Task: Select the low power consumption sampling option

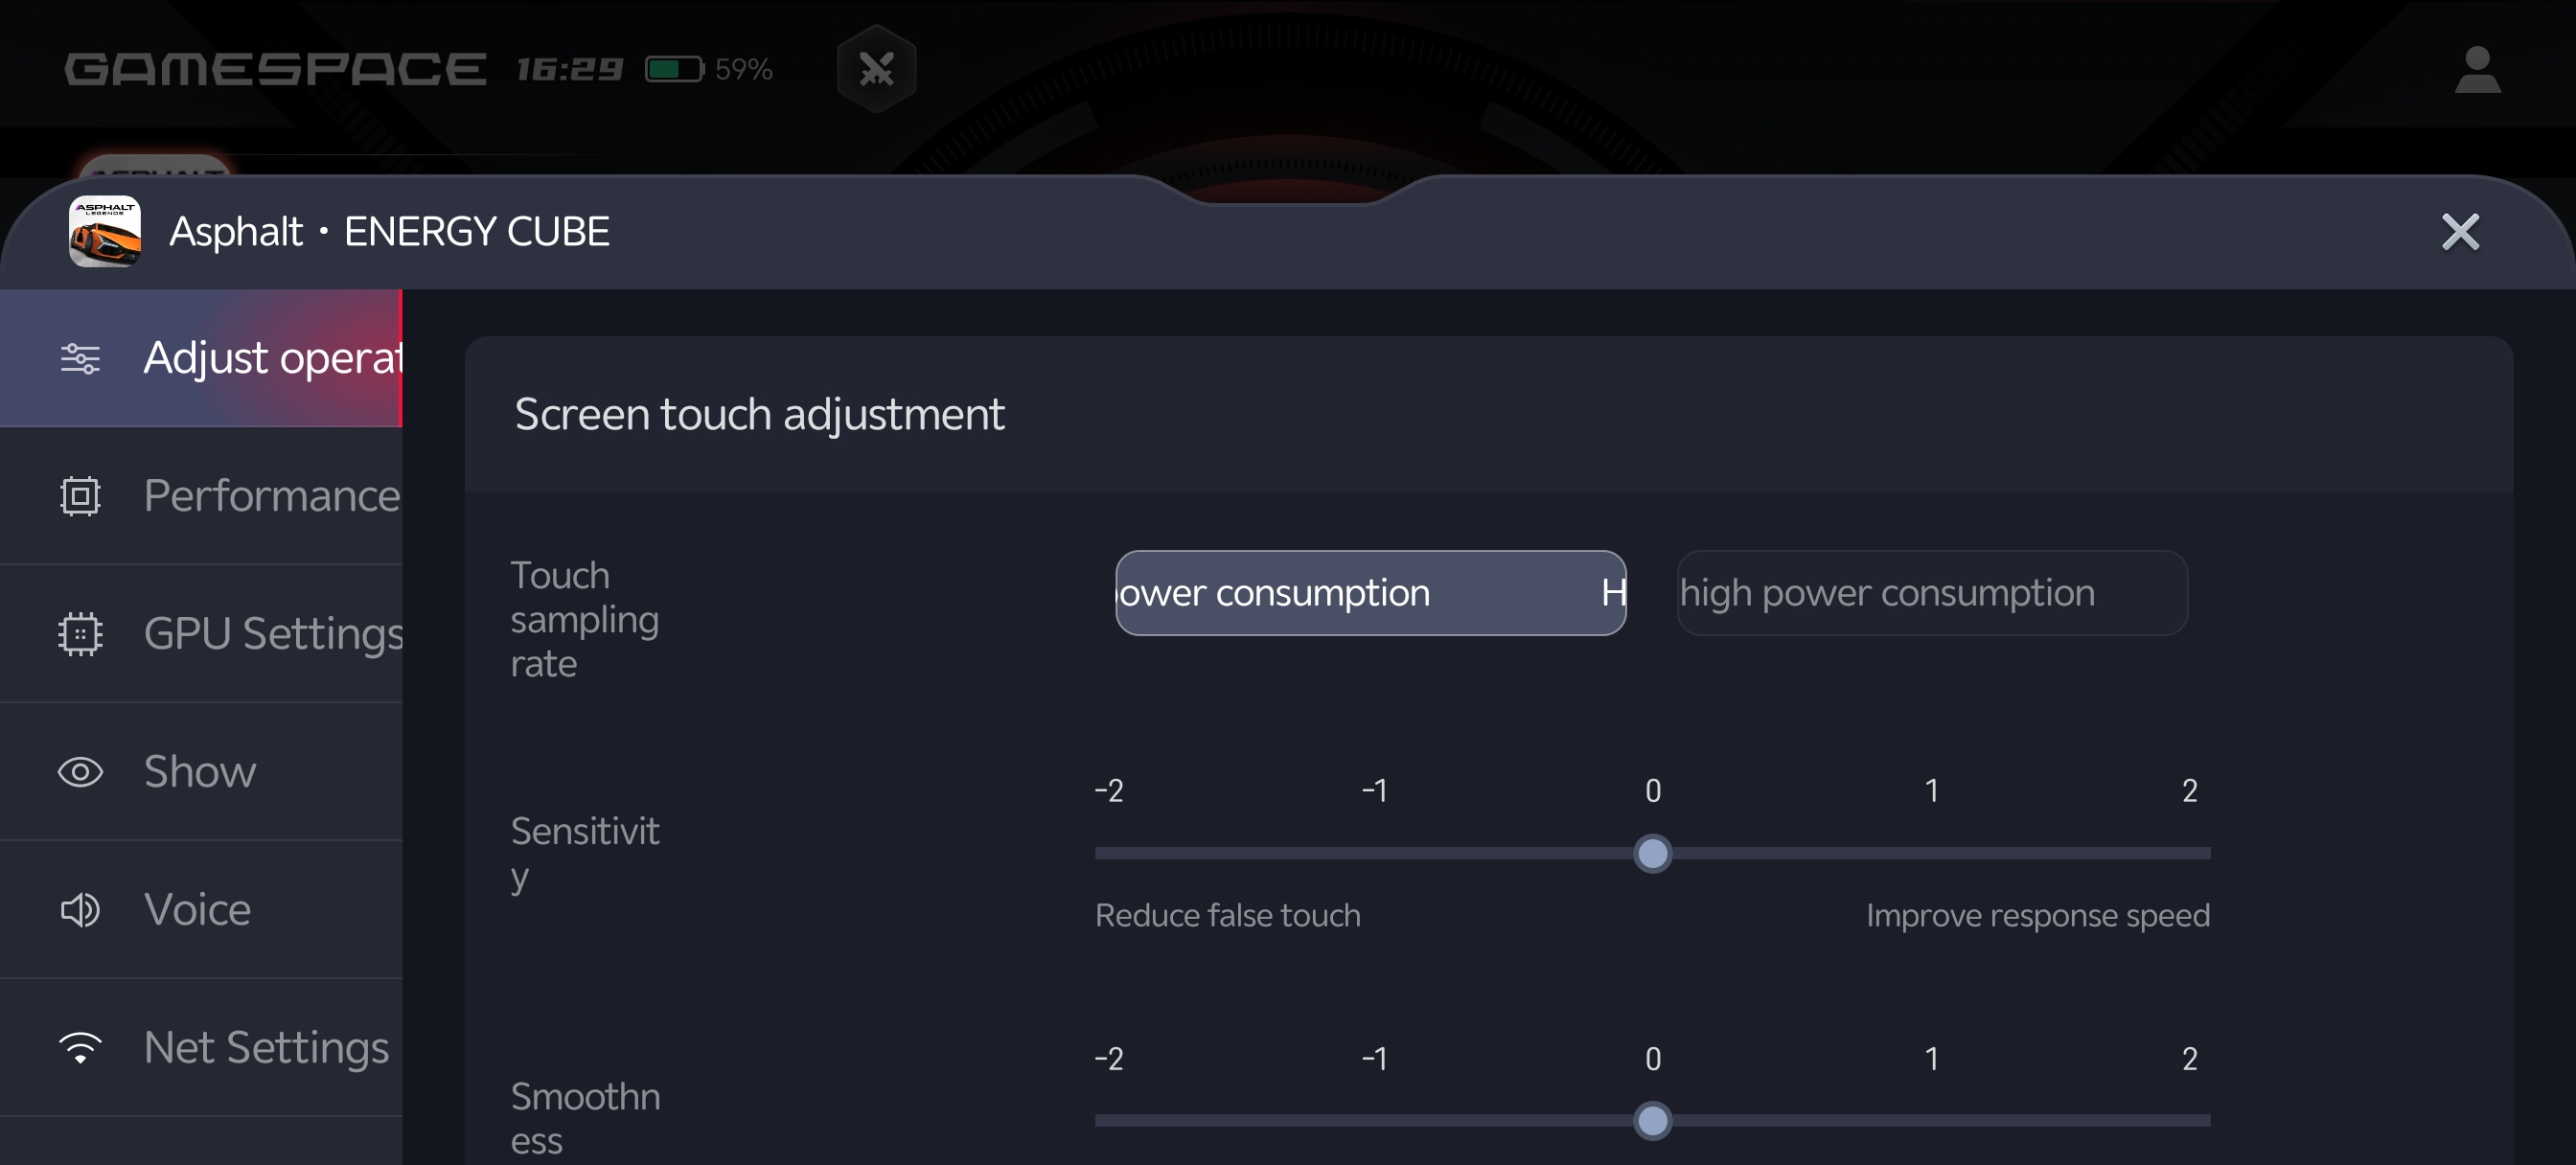Action: coord(1370,593)
